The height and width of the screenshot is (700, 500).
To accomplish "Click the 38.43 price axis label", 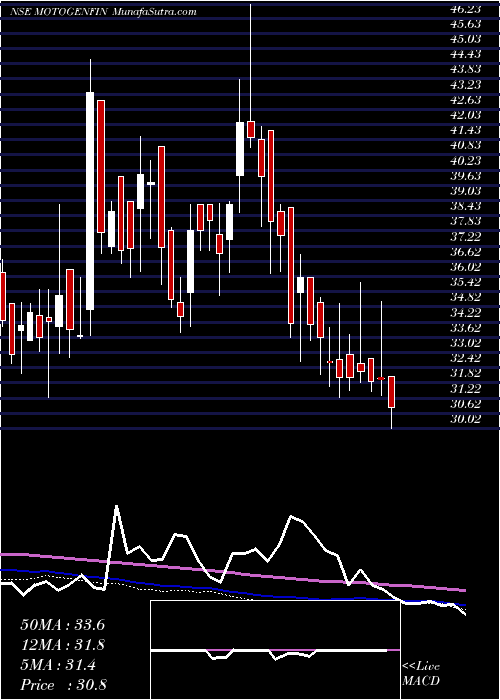I will [x=465, y=206].
